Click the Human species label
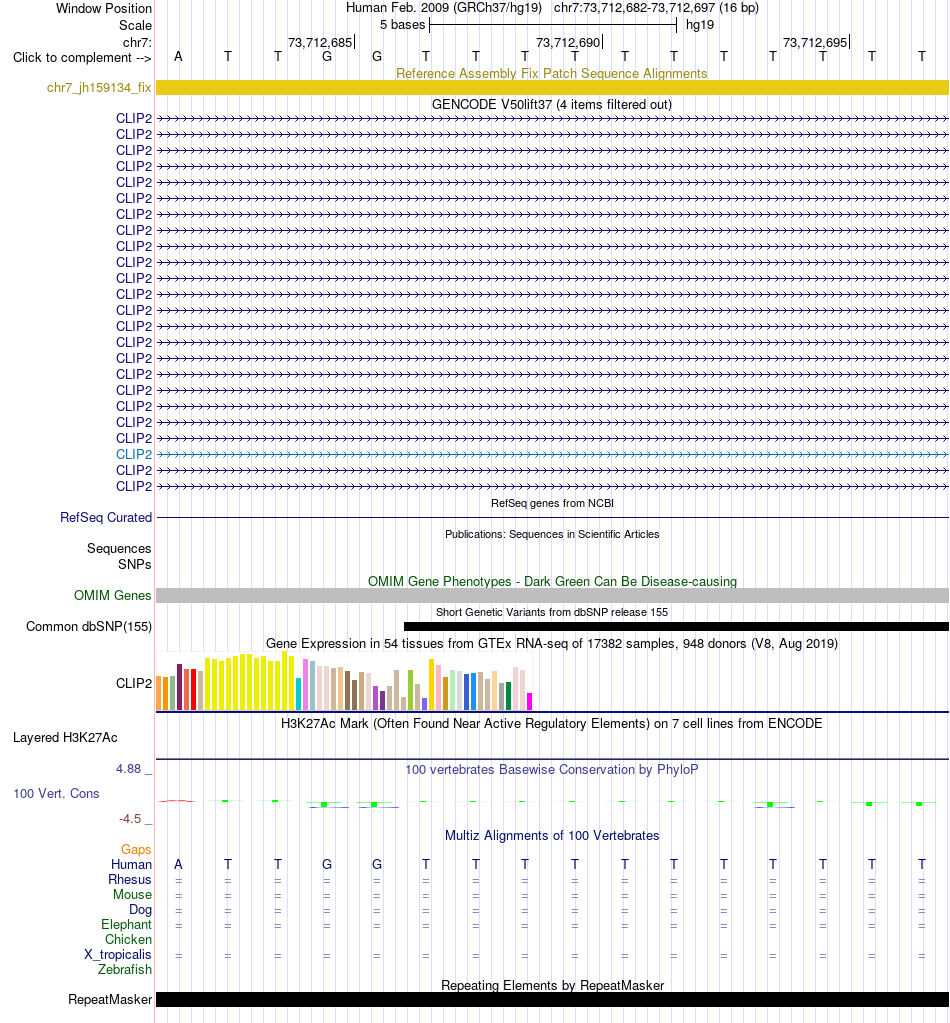The height and width of the screenshot is (1023, 950). (131, 864)
